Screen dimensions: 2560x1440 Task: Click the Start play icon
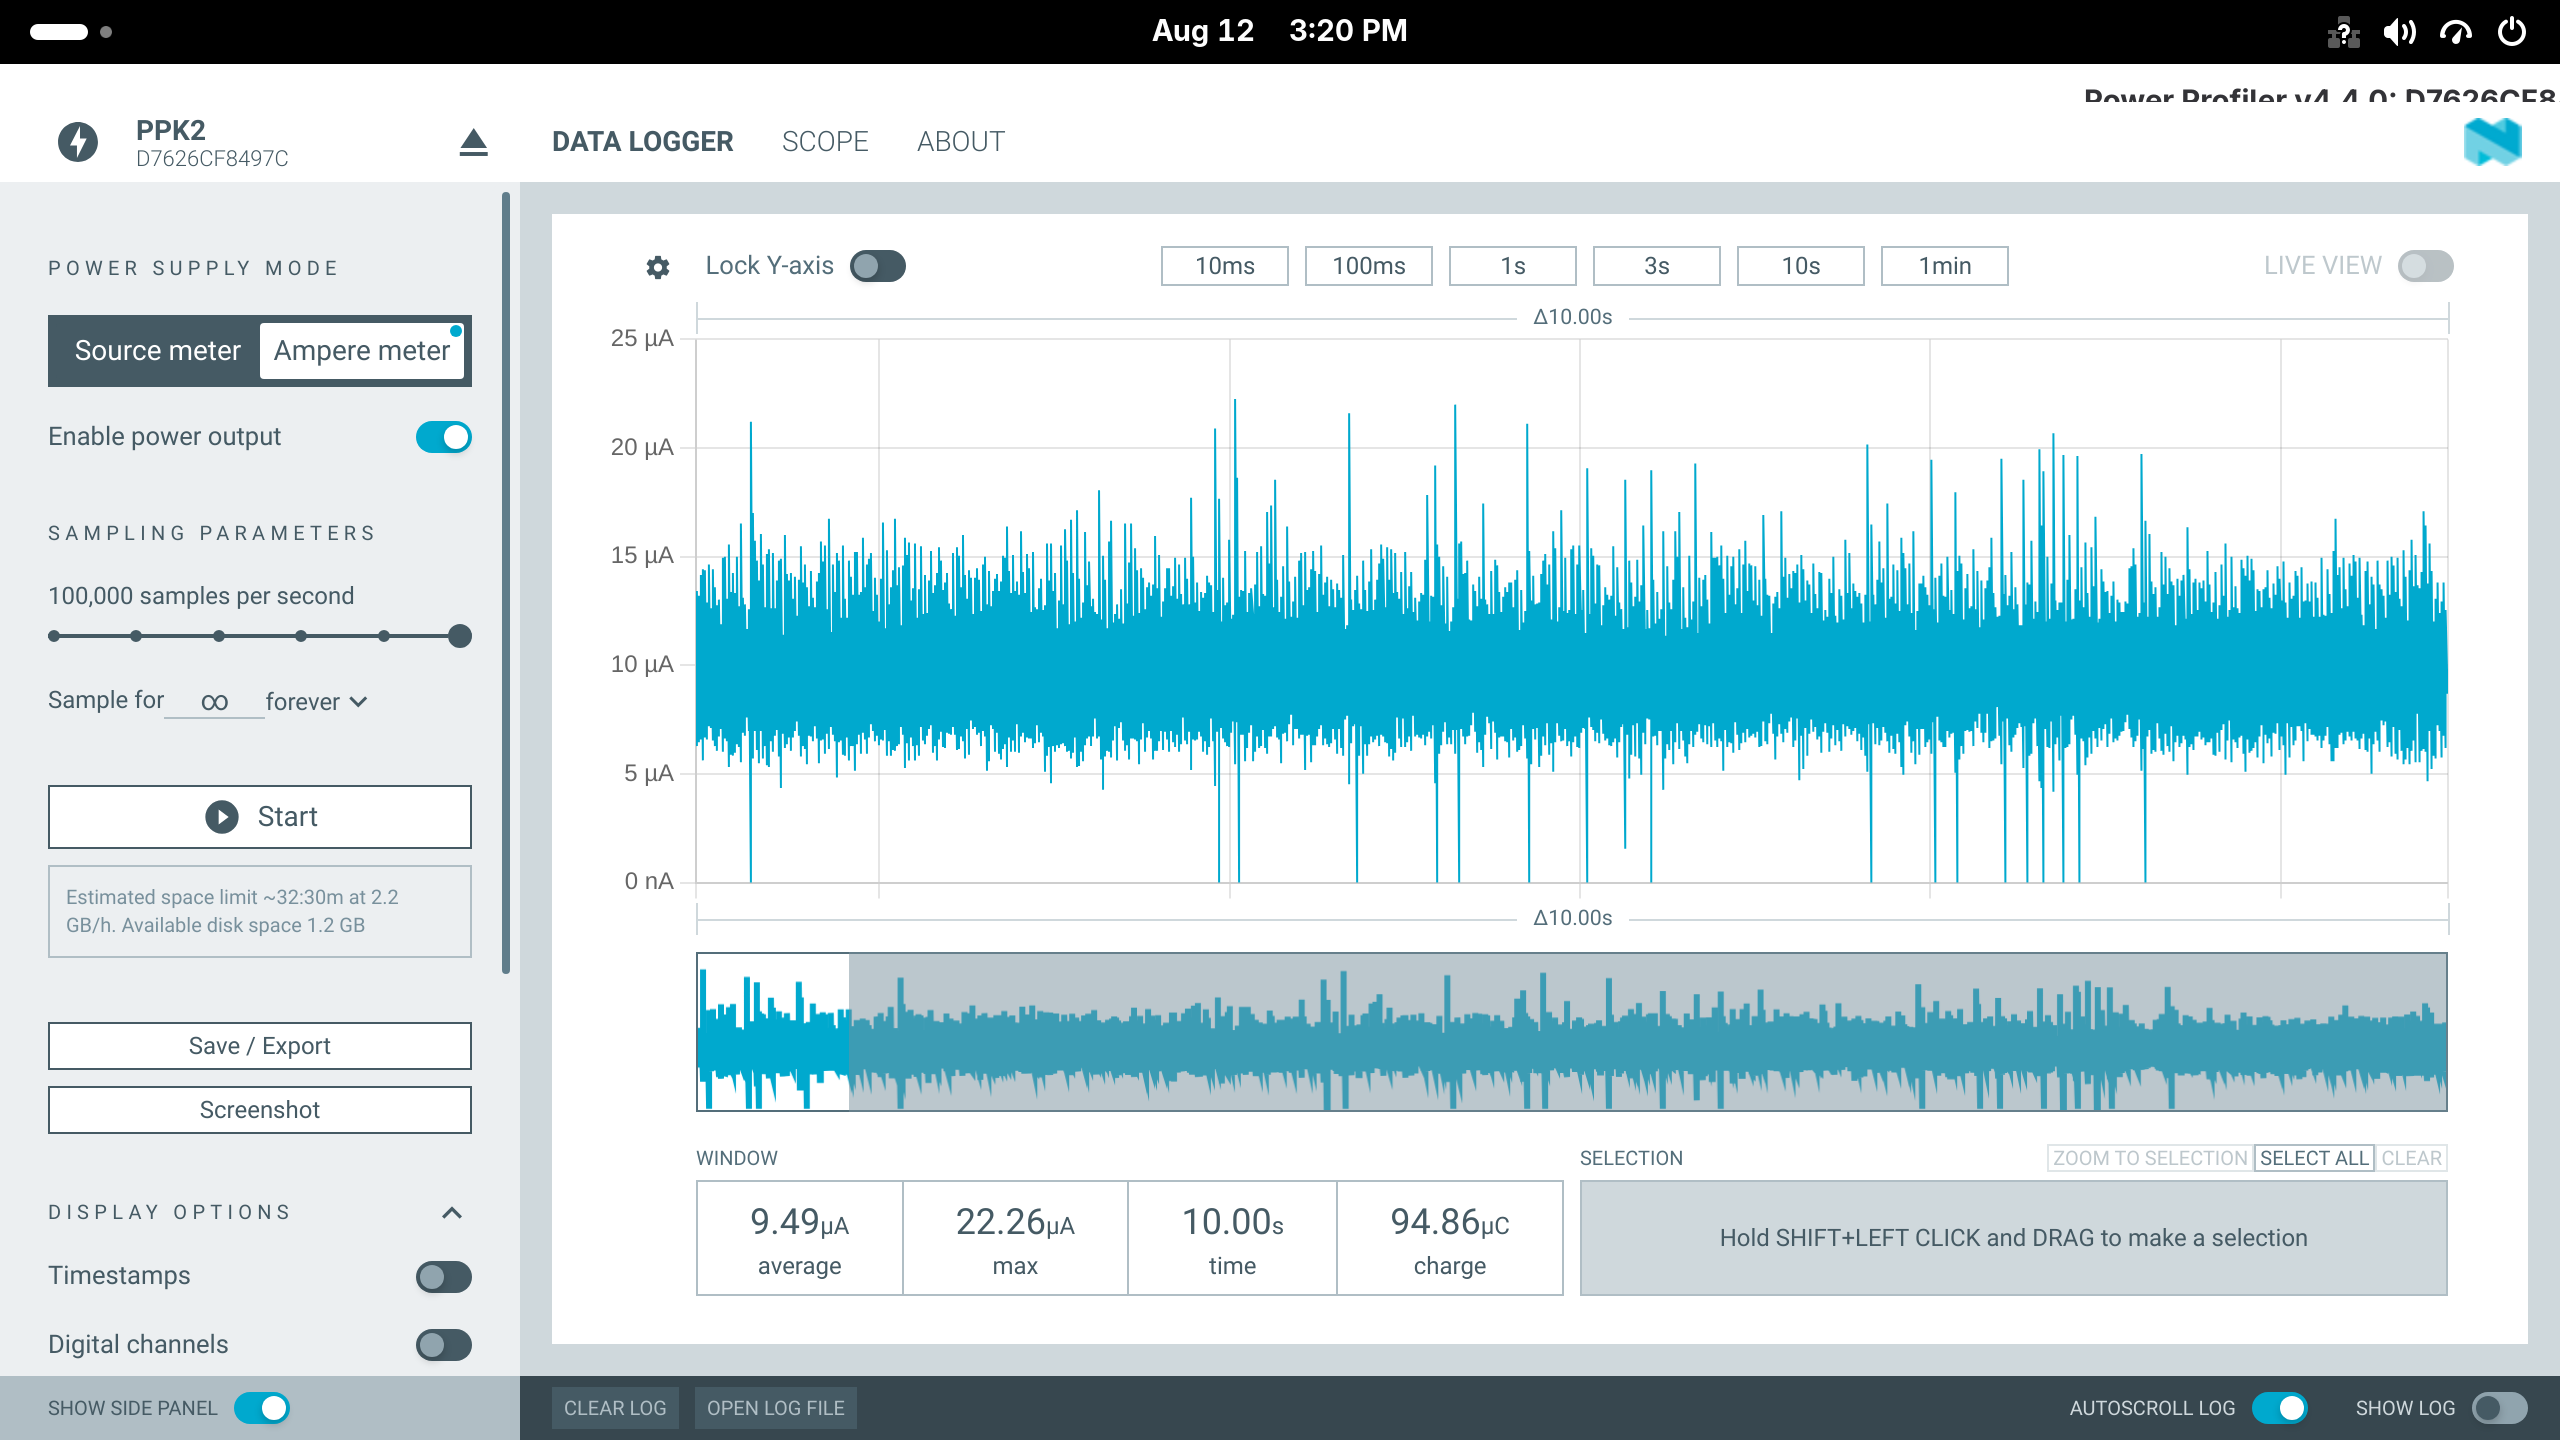(x=221, y=817)
